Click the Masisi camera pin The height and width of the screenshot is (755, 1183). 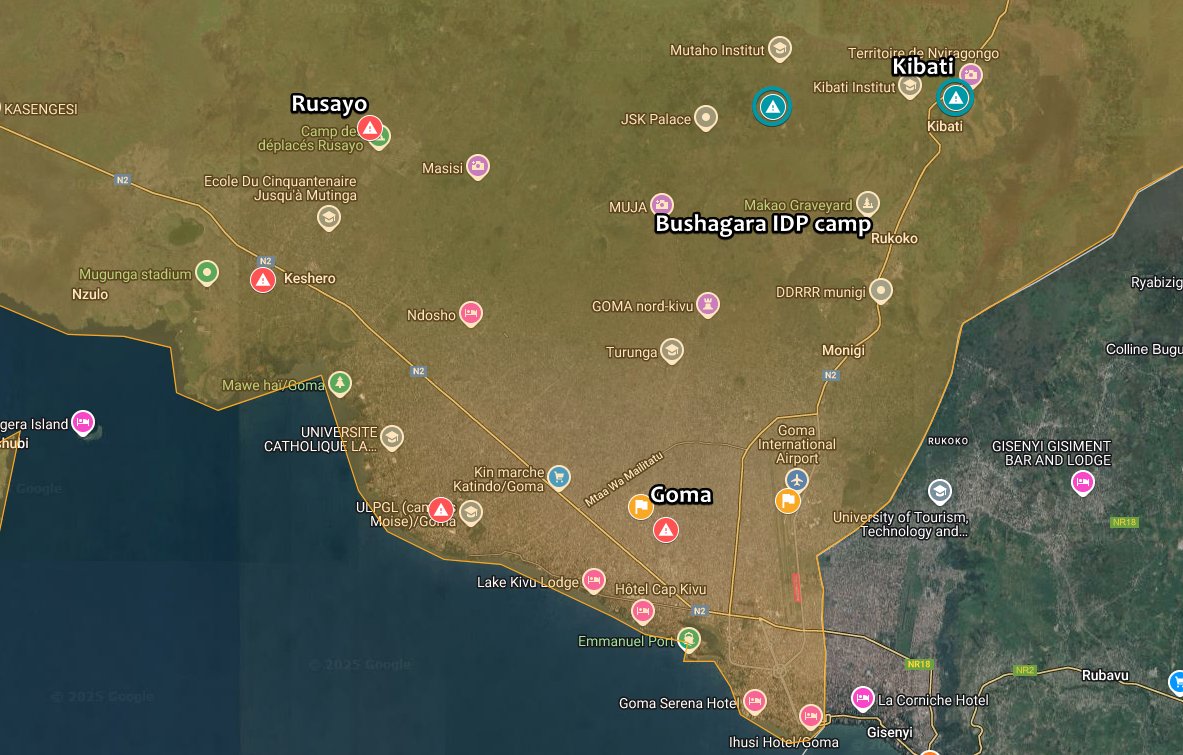tap(478, 166)
